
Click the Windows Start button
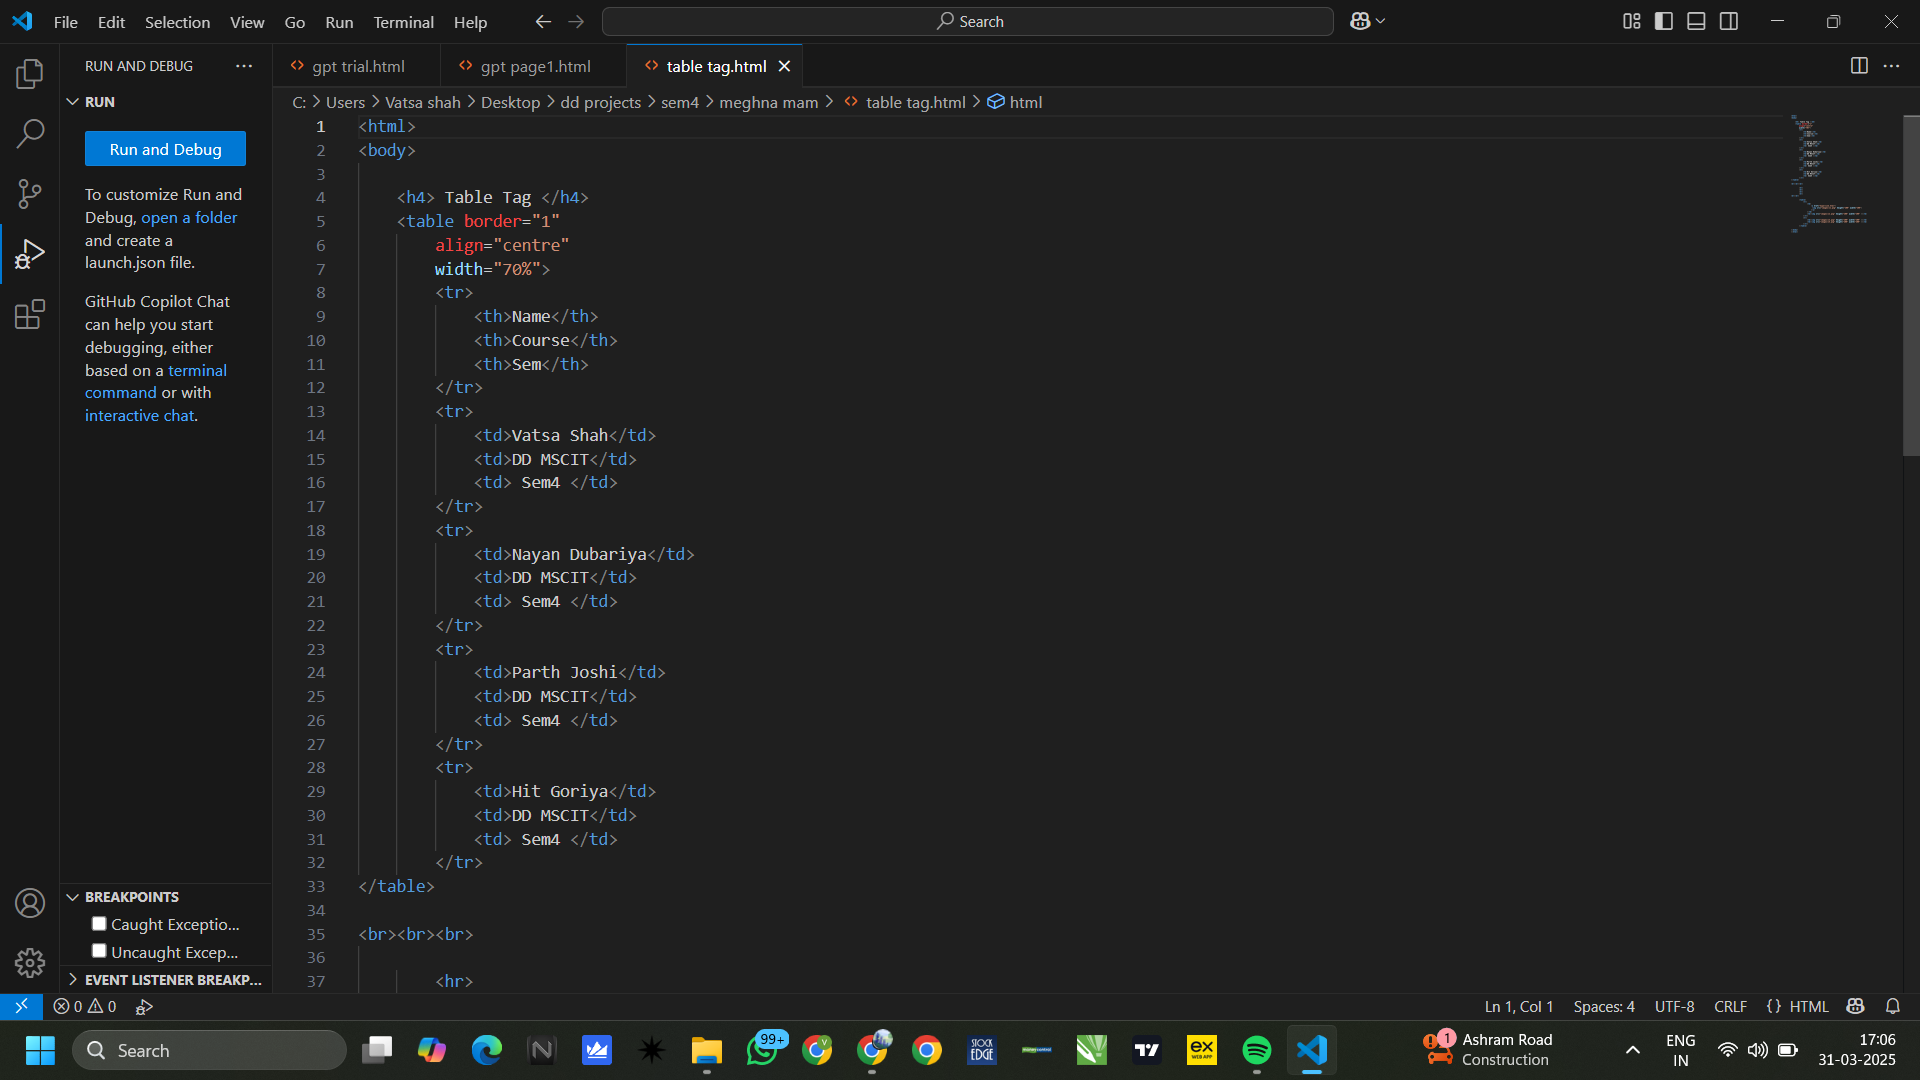tap(40, 1050)
